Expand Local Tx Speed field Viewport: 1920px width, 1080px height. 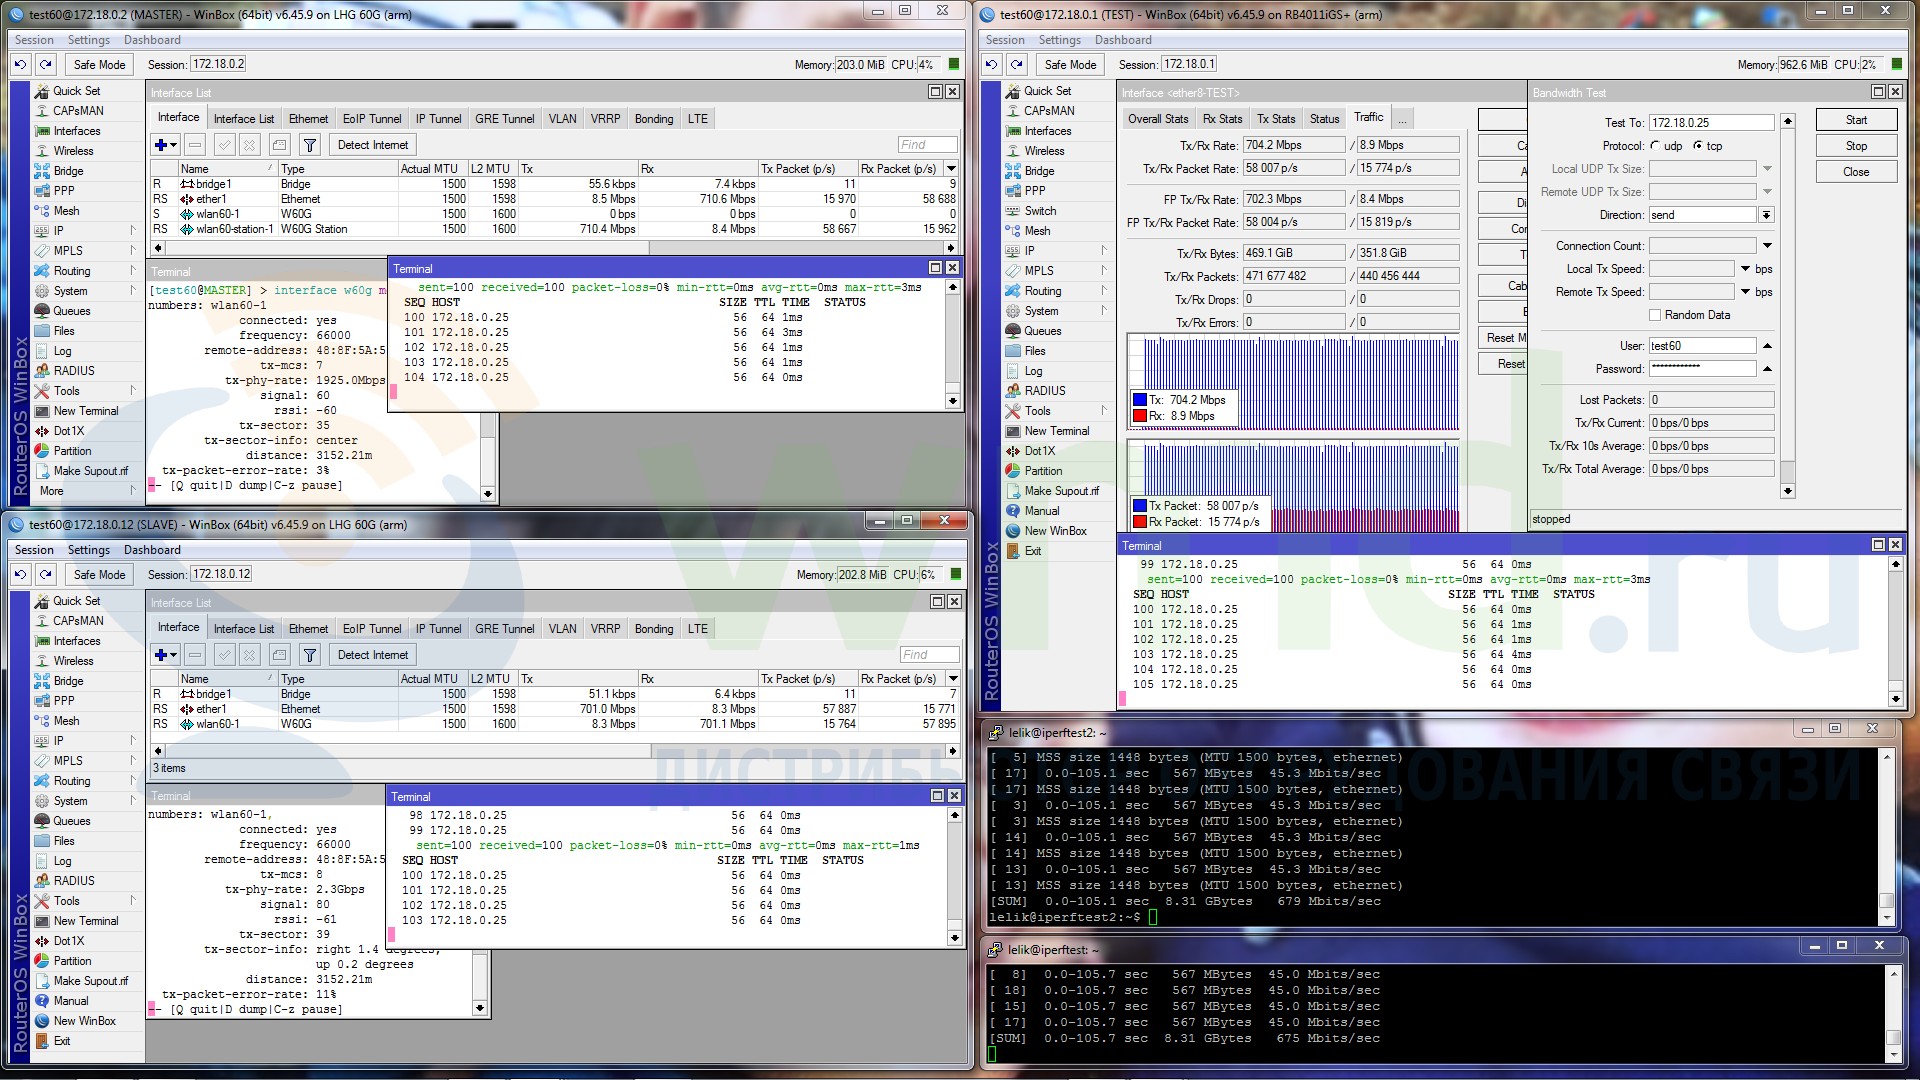[1745, 269]
